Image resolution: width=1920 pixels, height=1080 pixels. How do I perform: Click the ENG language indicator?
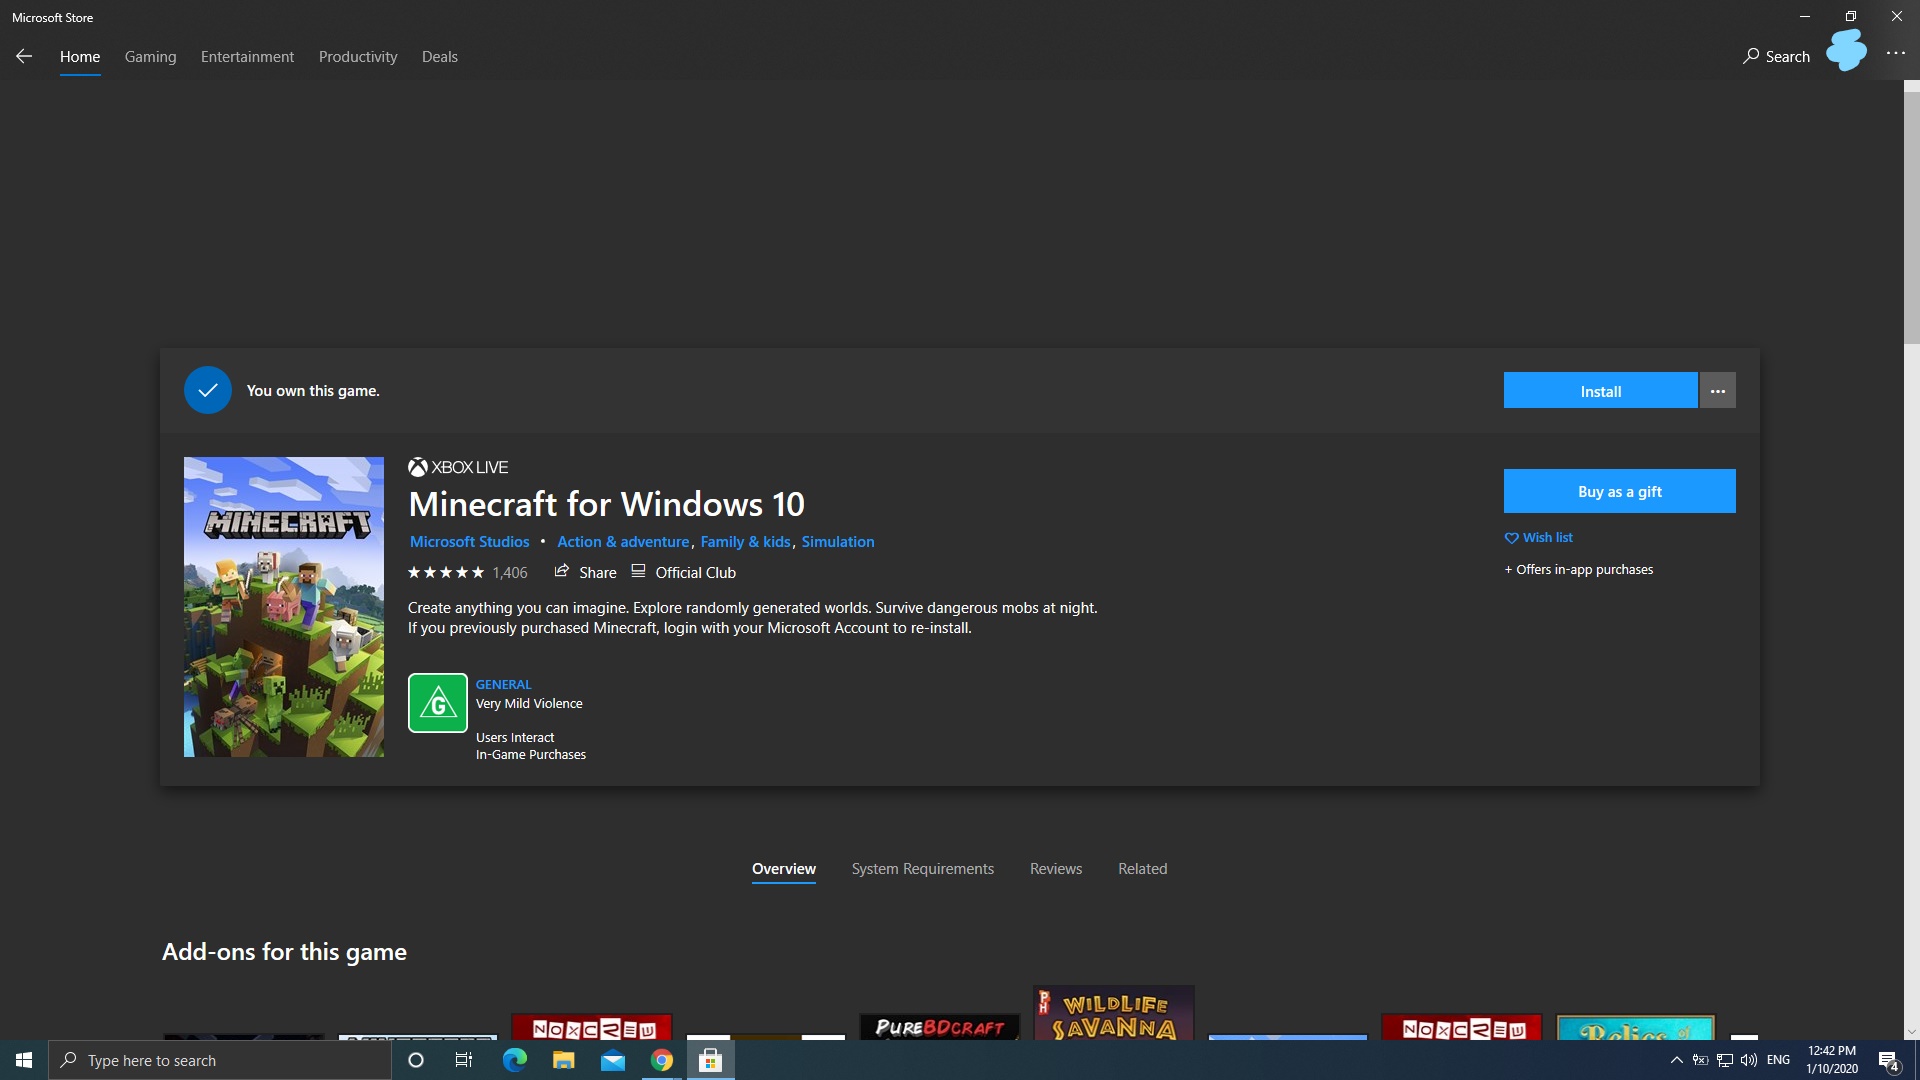tap(1778, 1060)
